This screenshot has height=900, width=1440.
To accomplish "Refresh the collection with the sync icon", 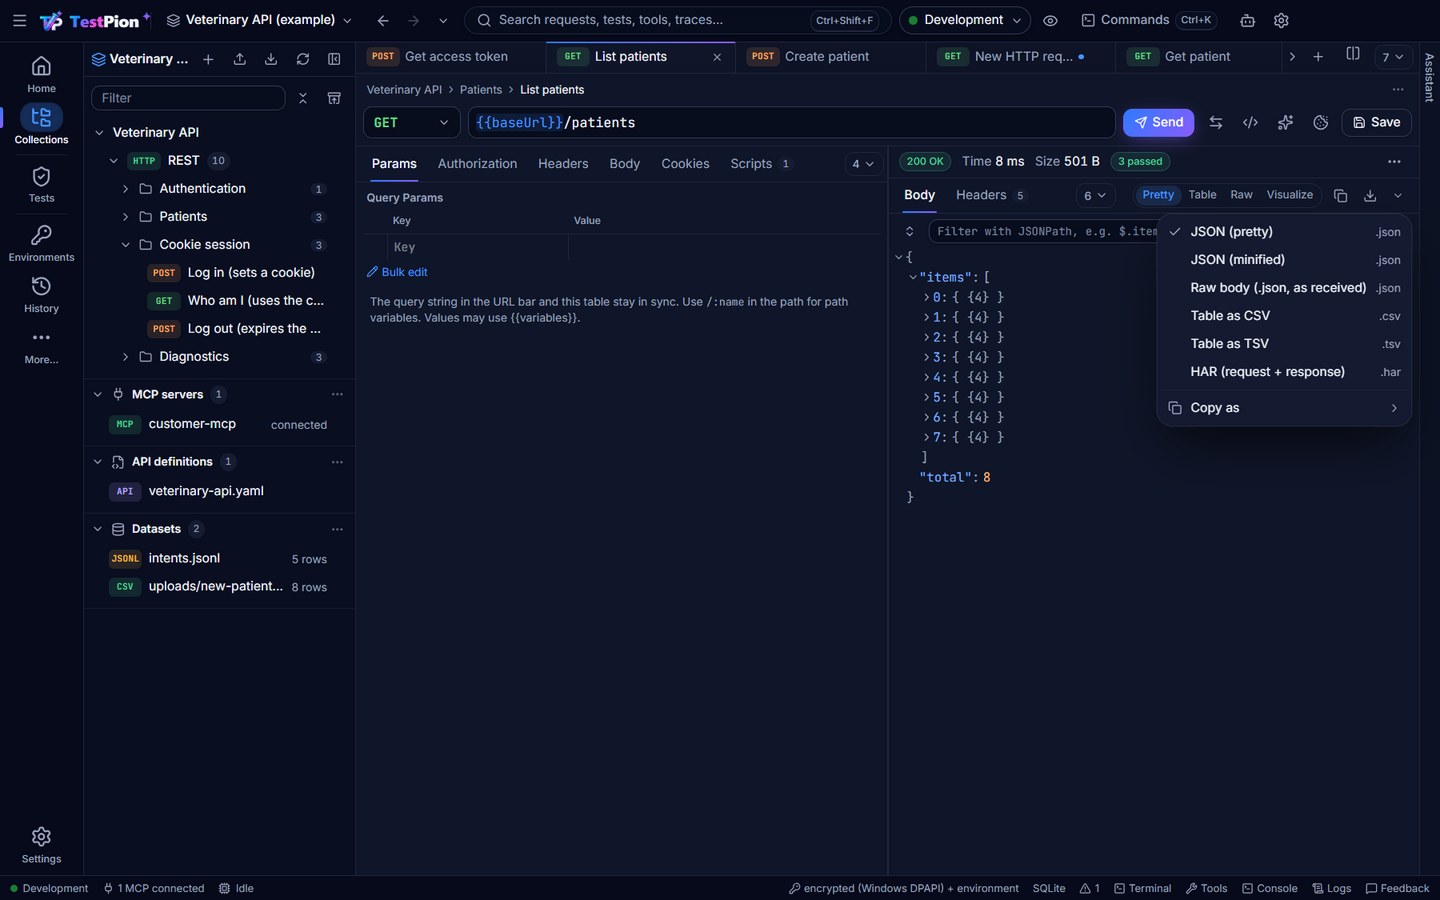I will (x=303, y=59).
